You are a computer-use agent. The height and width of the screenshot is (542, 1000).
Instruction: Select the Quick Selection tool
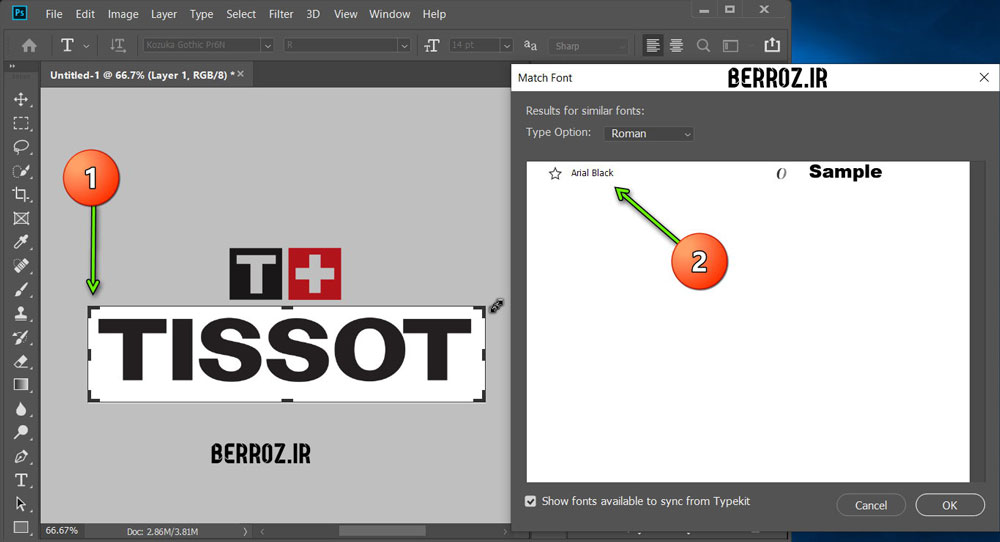coord(21,171)
